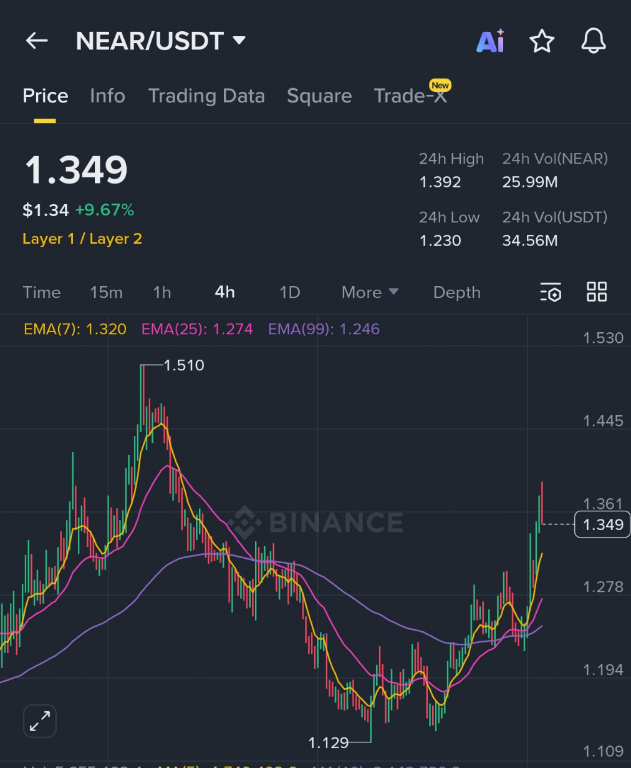Tap the 24h Low value 1.230
The image size is (631, 768).
pyautogui.click(x=440, y=241)
